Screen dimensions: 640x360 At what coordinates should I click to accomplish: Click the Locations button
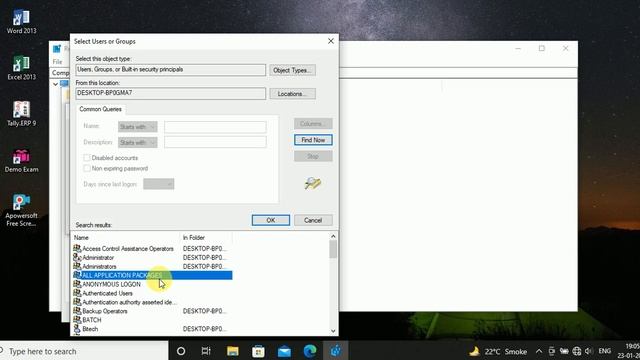pyautogui.click(x=292, y=94)
